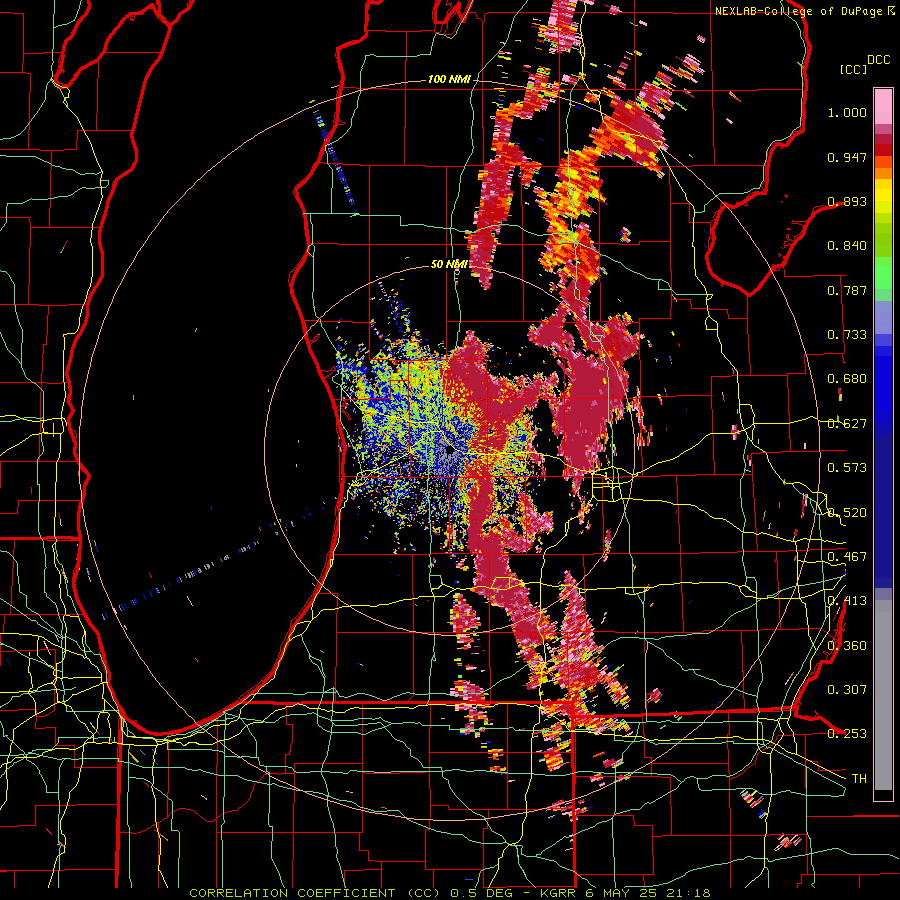The height and width of the screenshot is (900, 900).
Task: Pick the gray segment of the color bar
Action: tap(883, 695)
